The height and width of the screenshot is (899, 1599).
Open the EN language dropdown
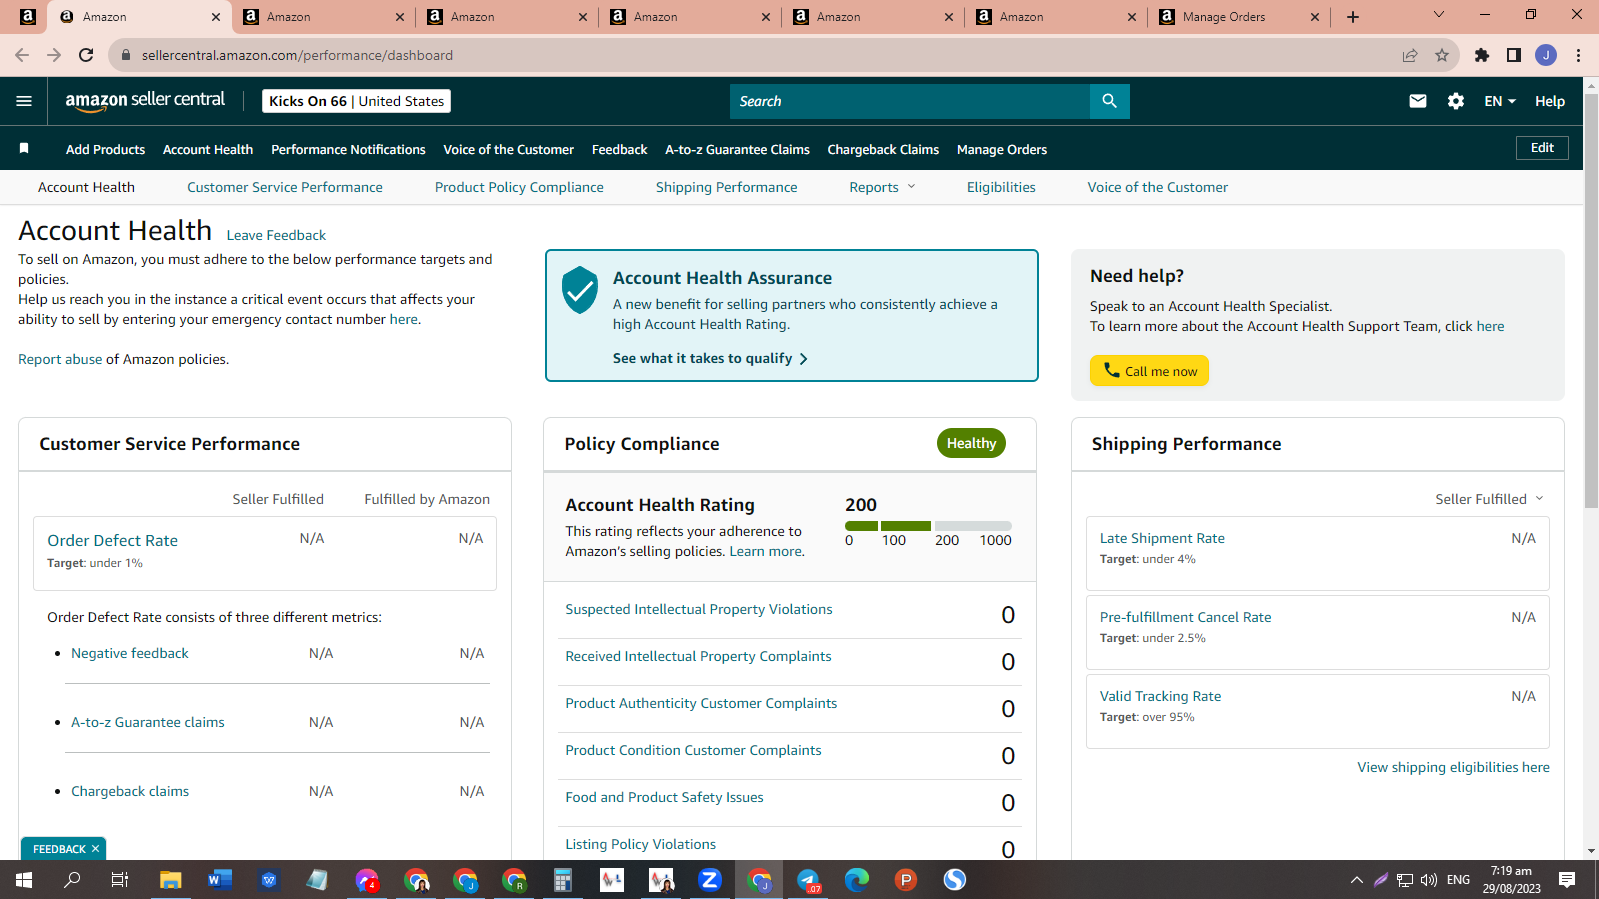click(1500, 101)
